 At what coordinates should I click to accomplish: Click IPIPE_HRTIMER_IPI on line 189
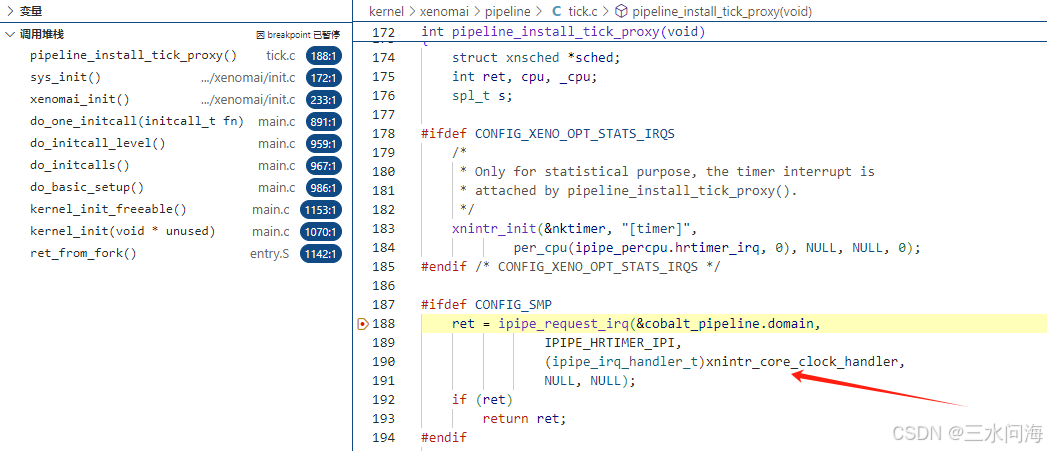[609, 343]
